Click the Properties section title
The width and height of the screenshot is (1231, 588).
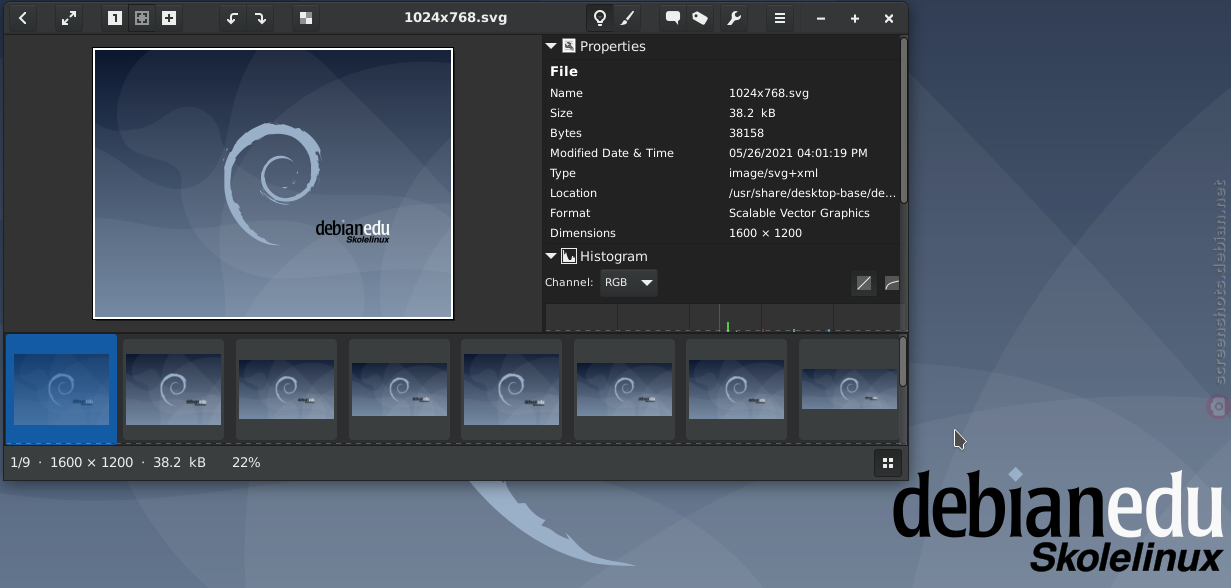(613, 46)
